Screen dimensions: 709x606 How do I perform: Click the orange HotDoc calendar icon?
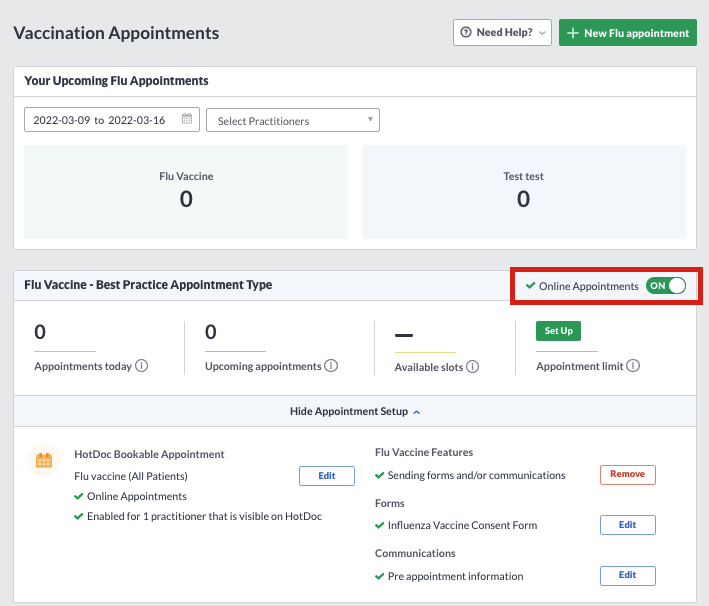[44, 460]
